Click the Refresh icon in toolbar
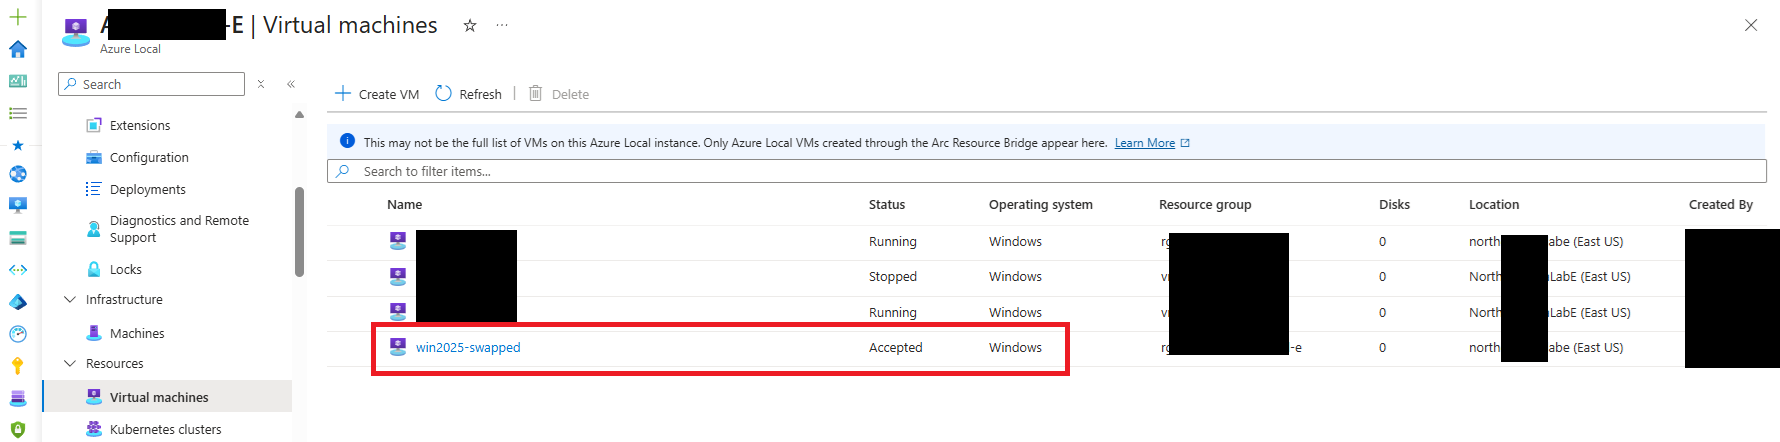Screen dimensions: 1780x442 (444, 93)
